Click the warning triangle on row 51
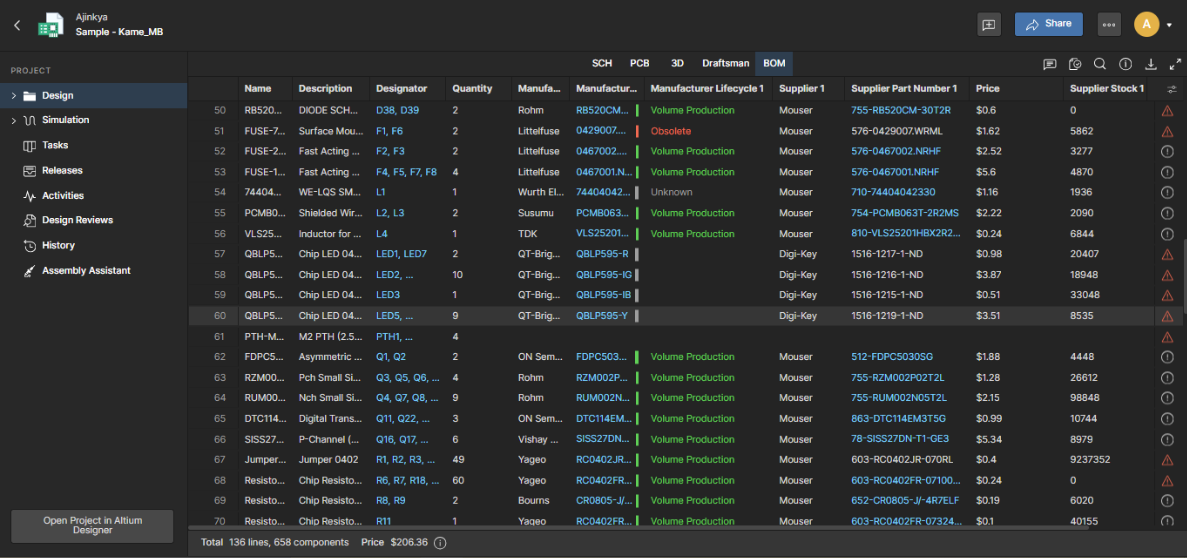Image resolution: width=1187 pixels, height=558 pixels. click(1167, 131)
